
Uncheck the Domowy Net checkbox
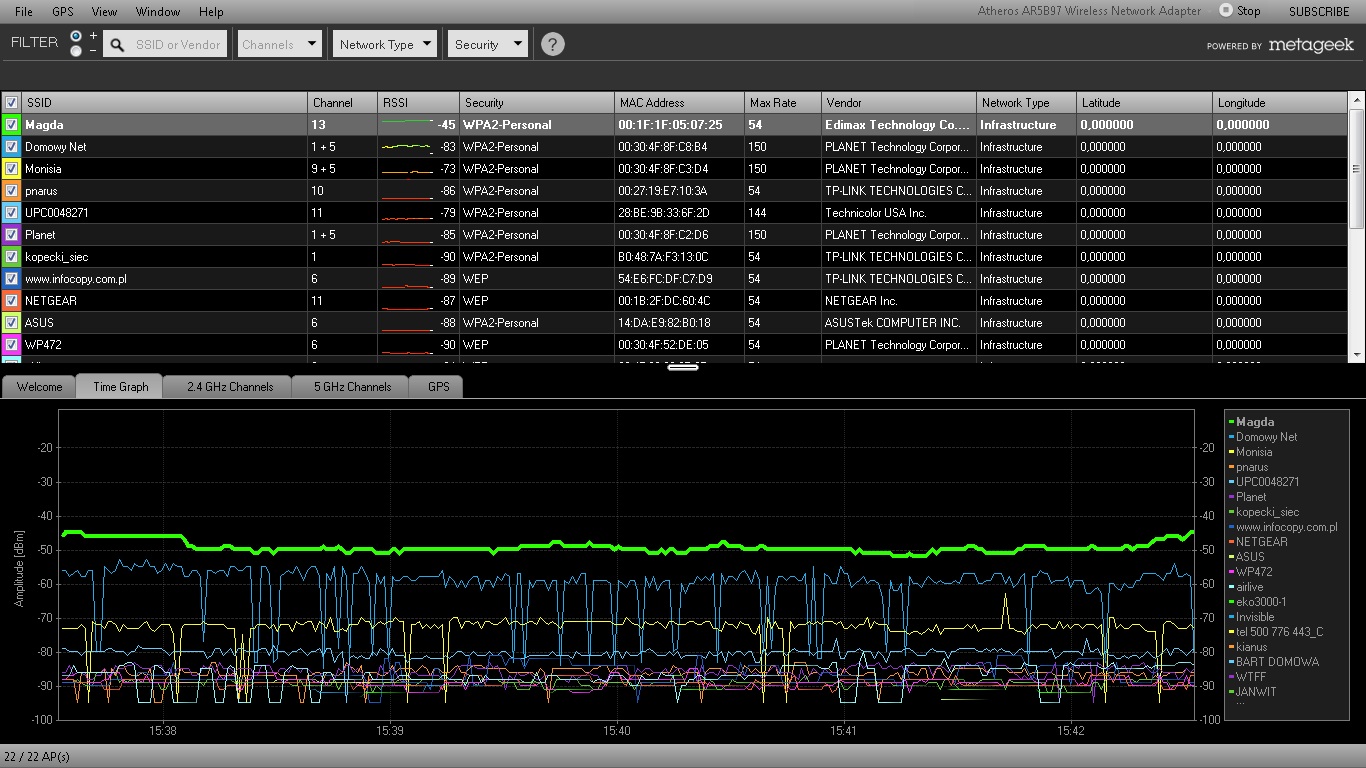pyautogui.click(x=11, y=147)
